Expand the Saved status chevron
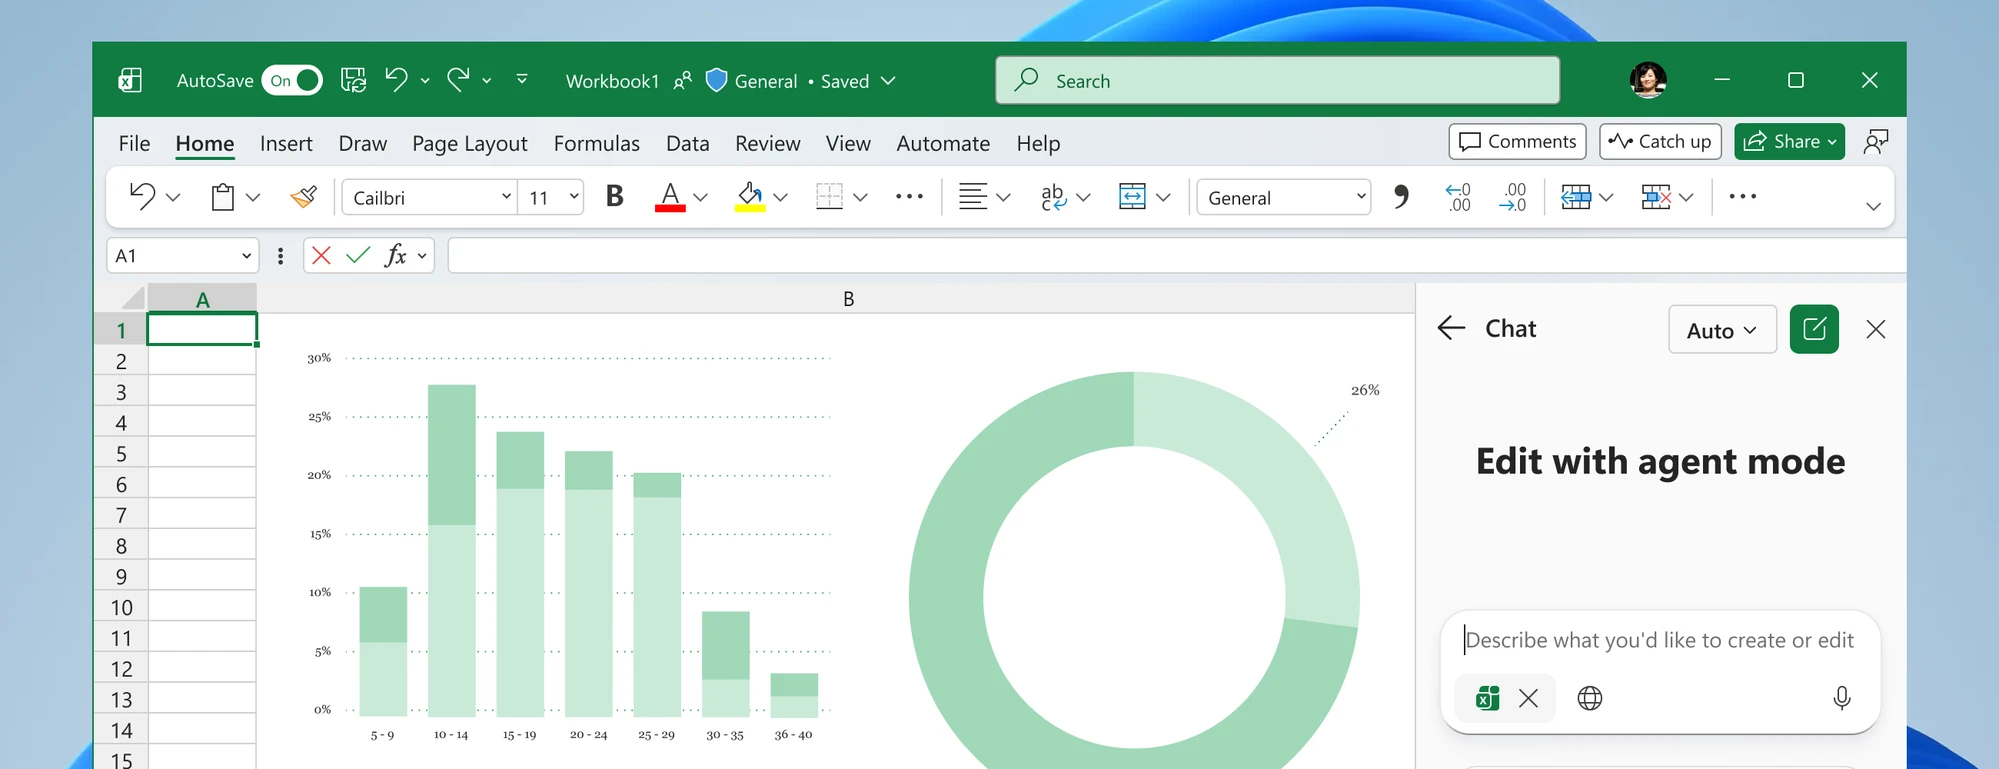 pos(888,81)
